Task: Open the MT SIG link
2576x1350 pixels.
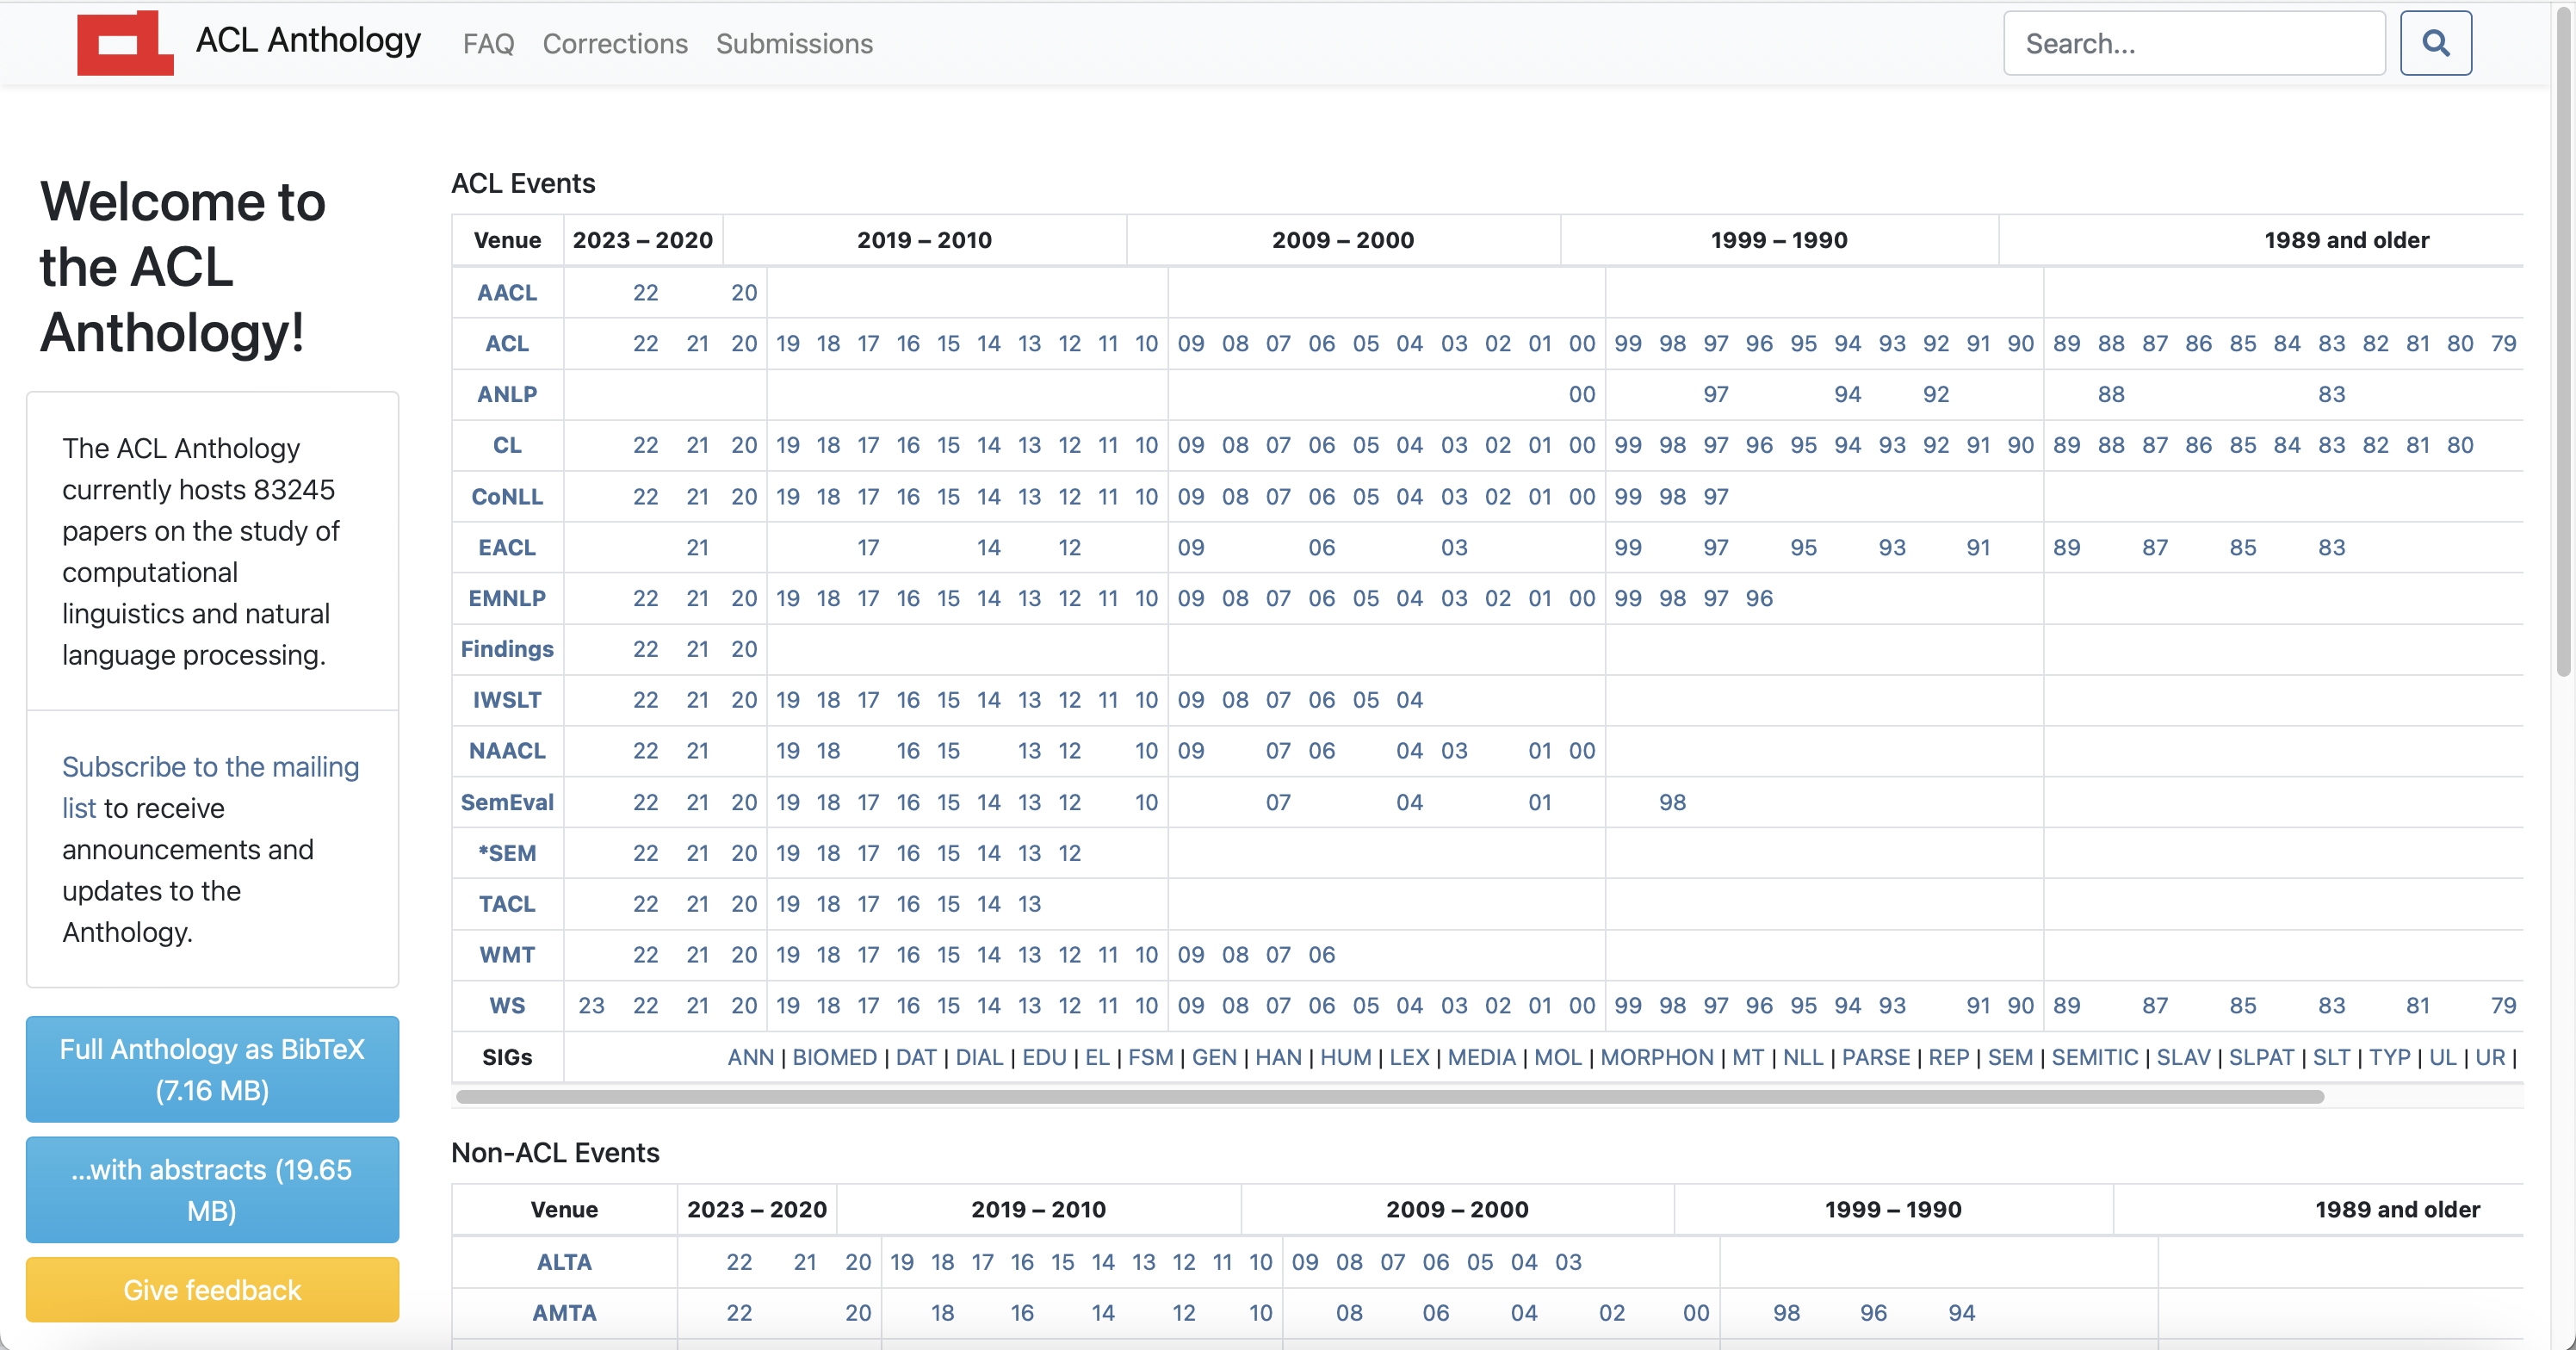Action: pyautogui.click(x=1748, y=1057)
